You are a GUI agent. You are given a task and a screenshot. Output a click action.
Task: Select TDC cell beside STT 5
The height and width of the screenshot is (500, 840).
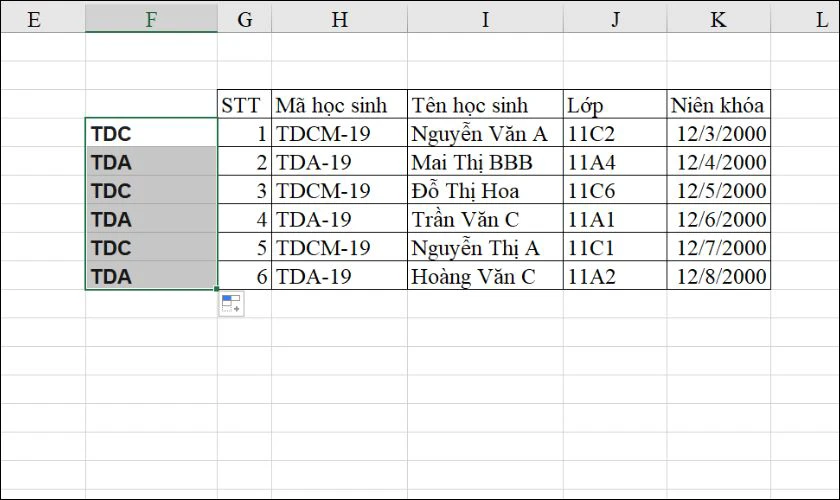pyautogui.click(x=151, y=247)
